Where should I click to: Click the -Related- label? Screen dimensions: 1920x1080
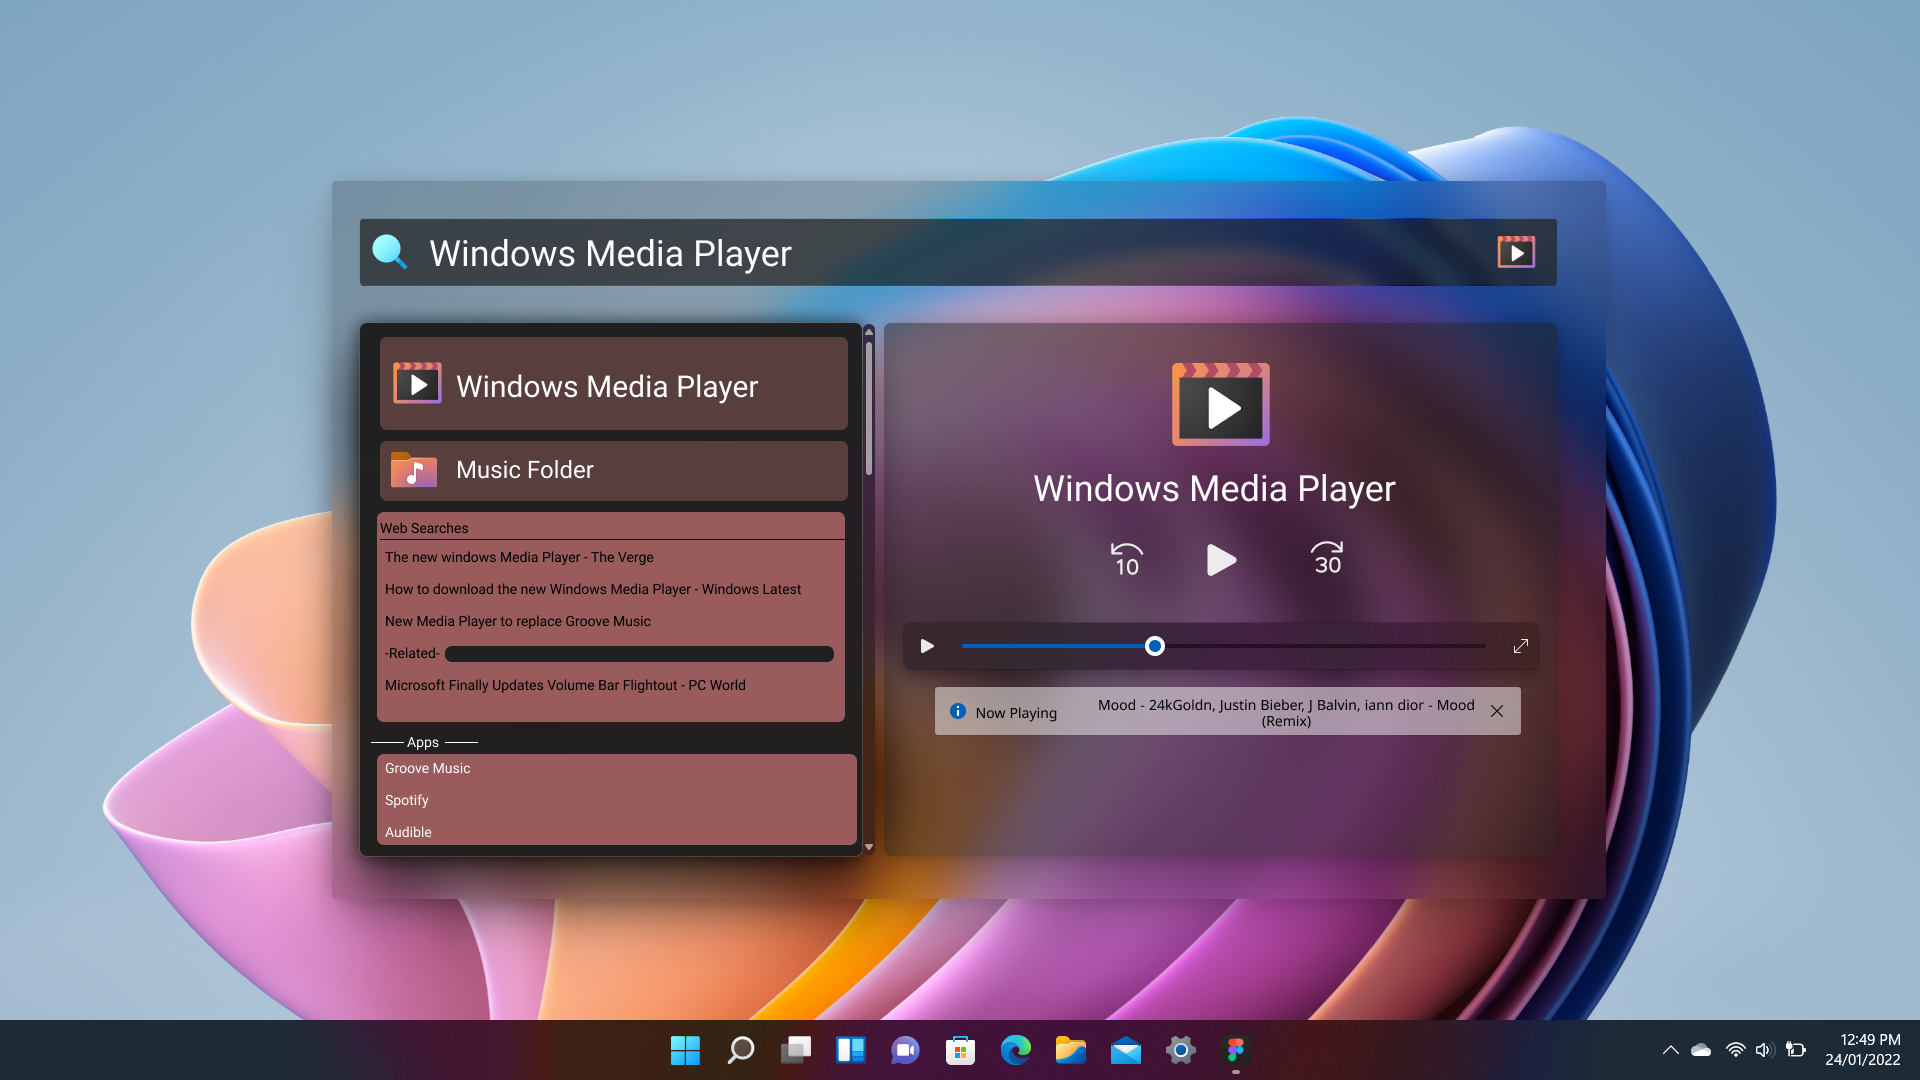(x=412, y=653)
